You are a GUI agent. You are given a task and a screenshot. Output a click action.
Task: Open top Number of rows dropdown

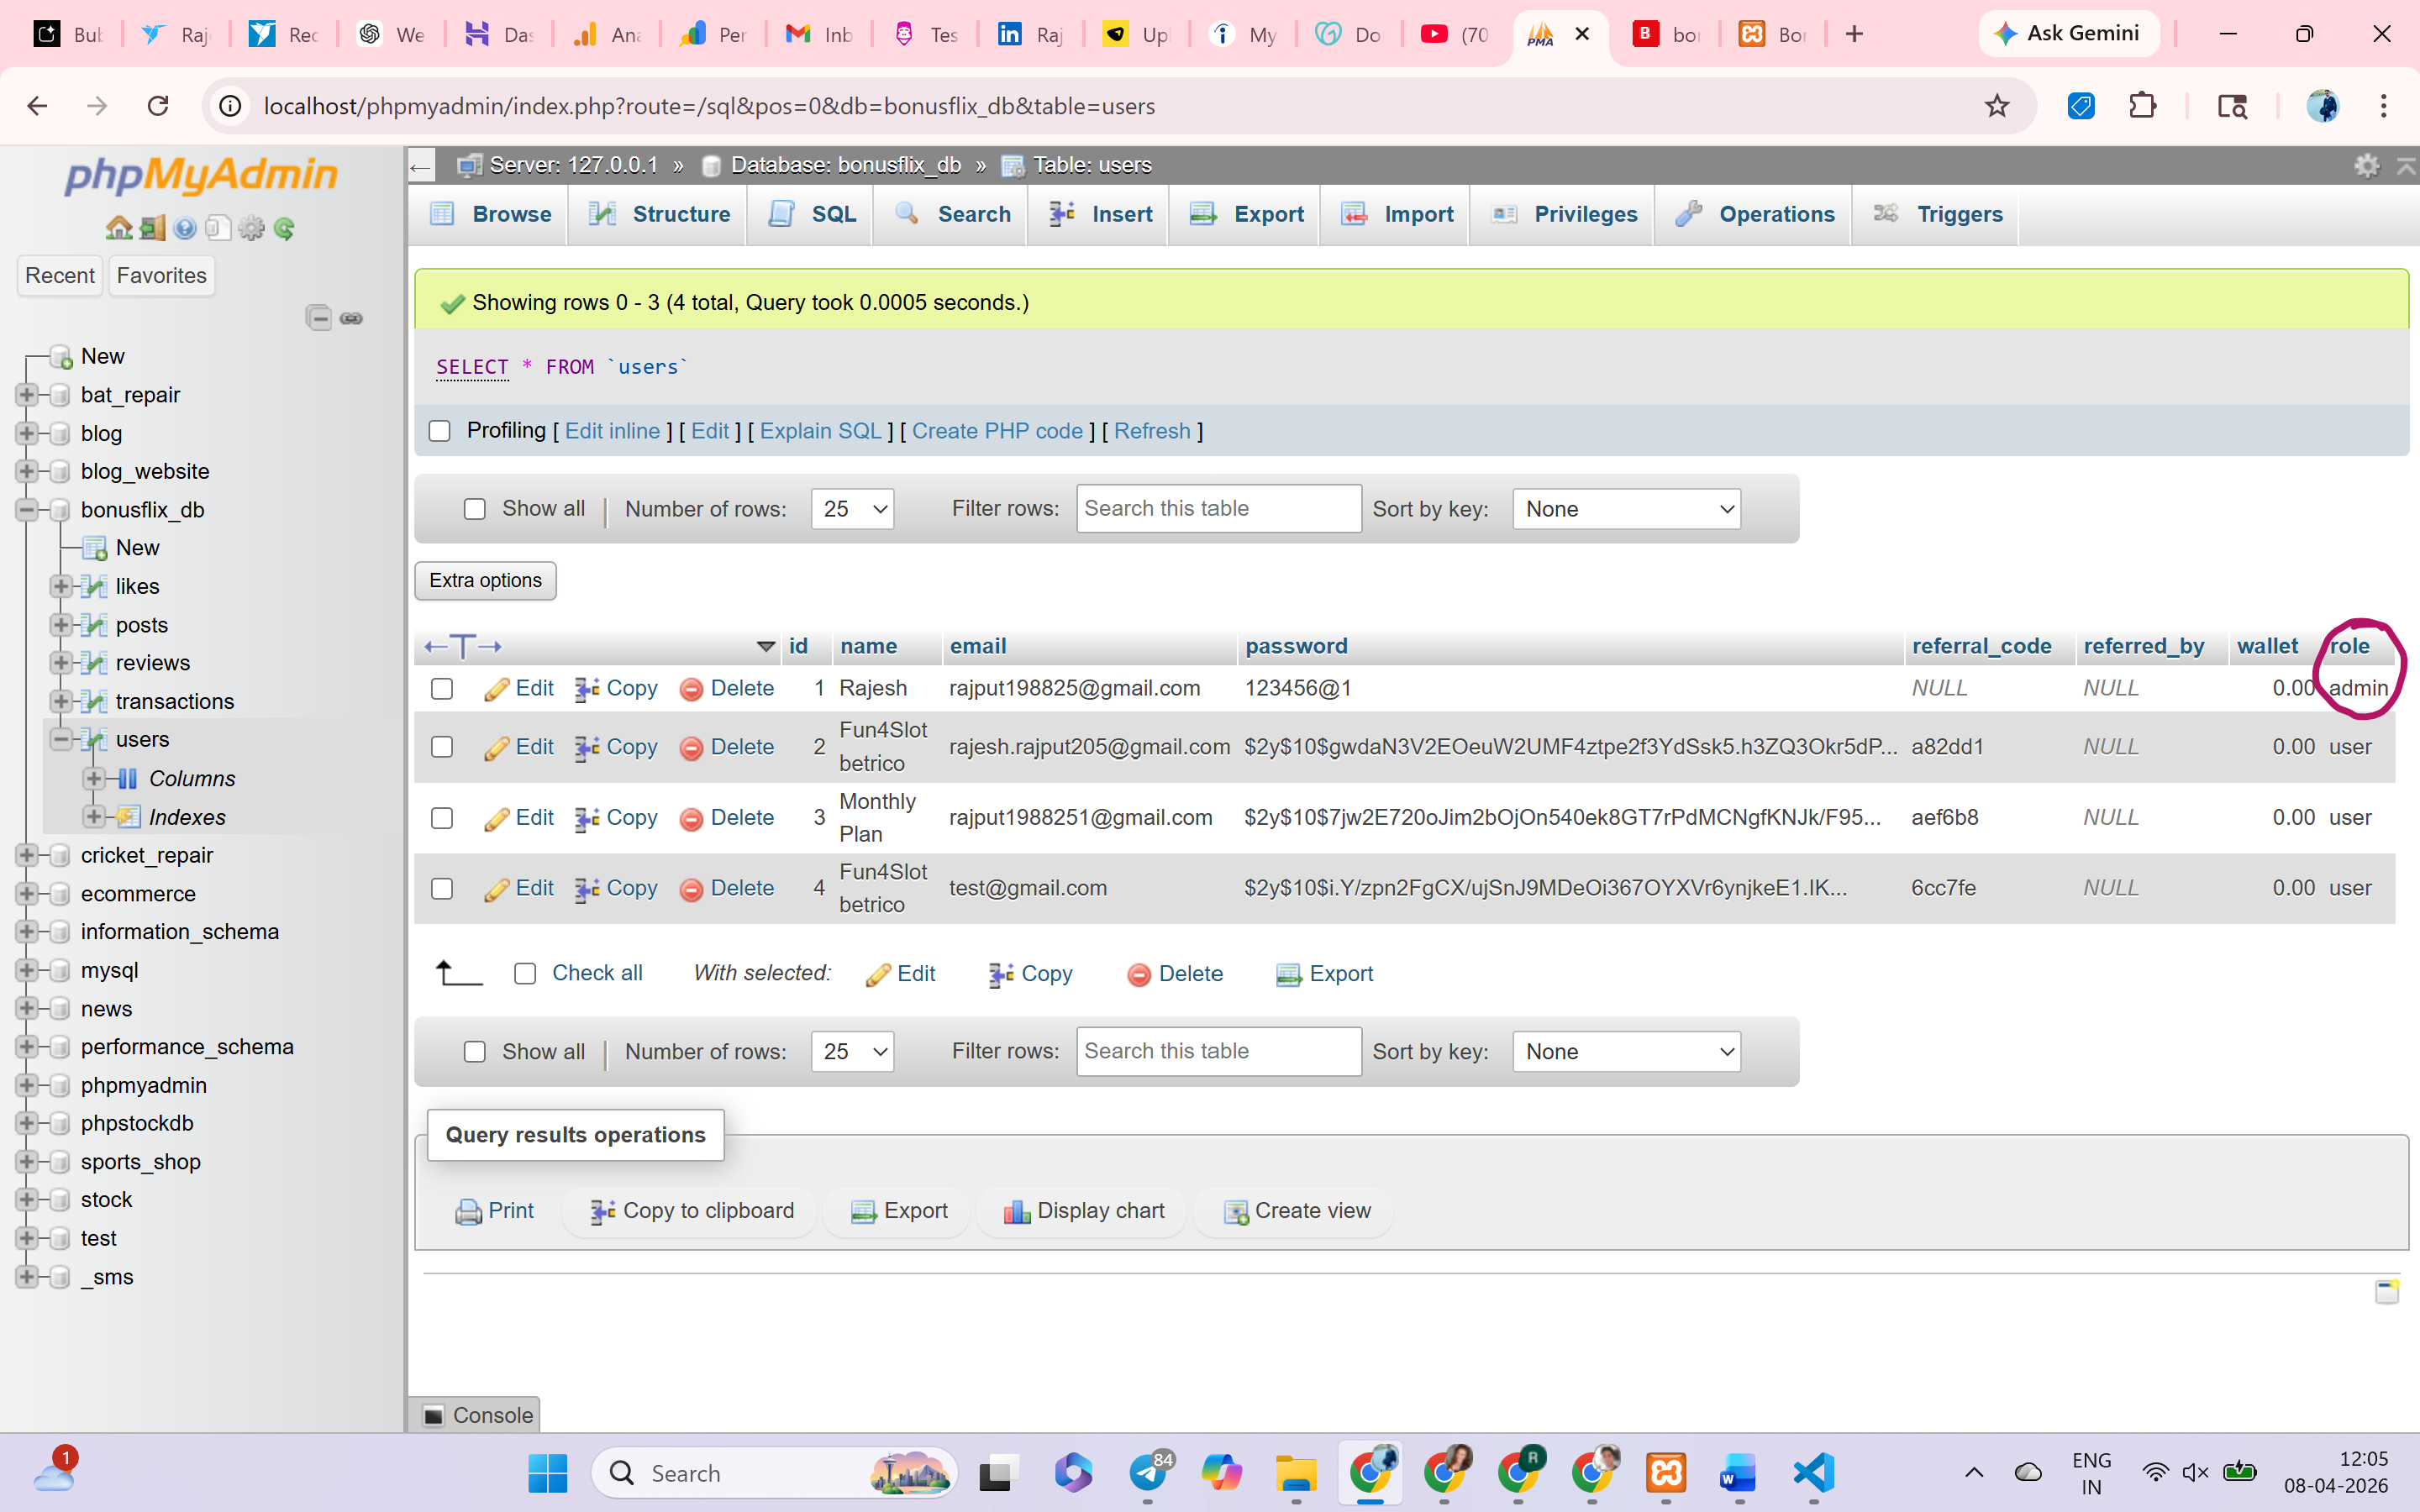[852, 509]
